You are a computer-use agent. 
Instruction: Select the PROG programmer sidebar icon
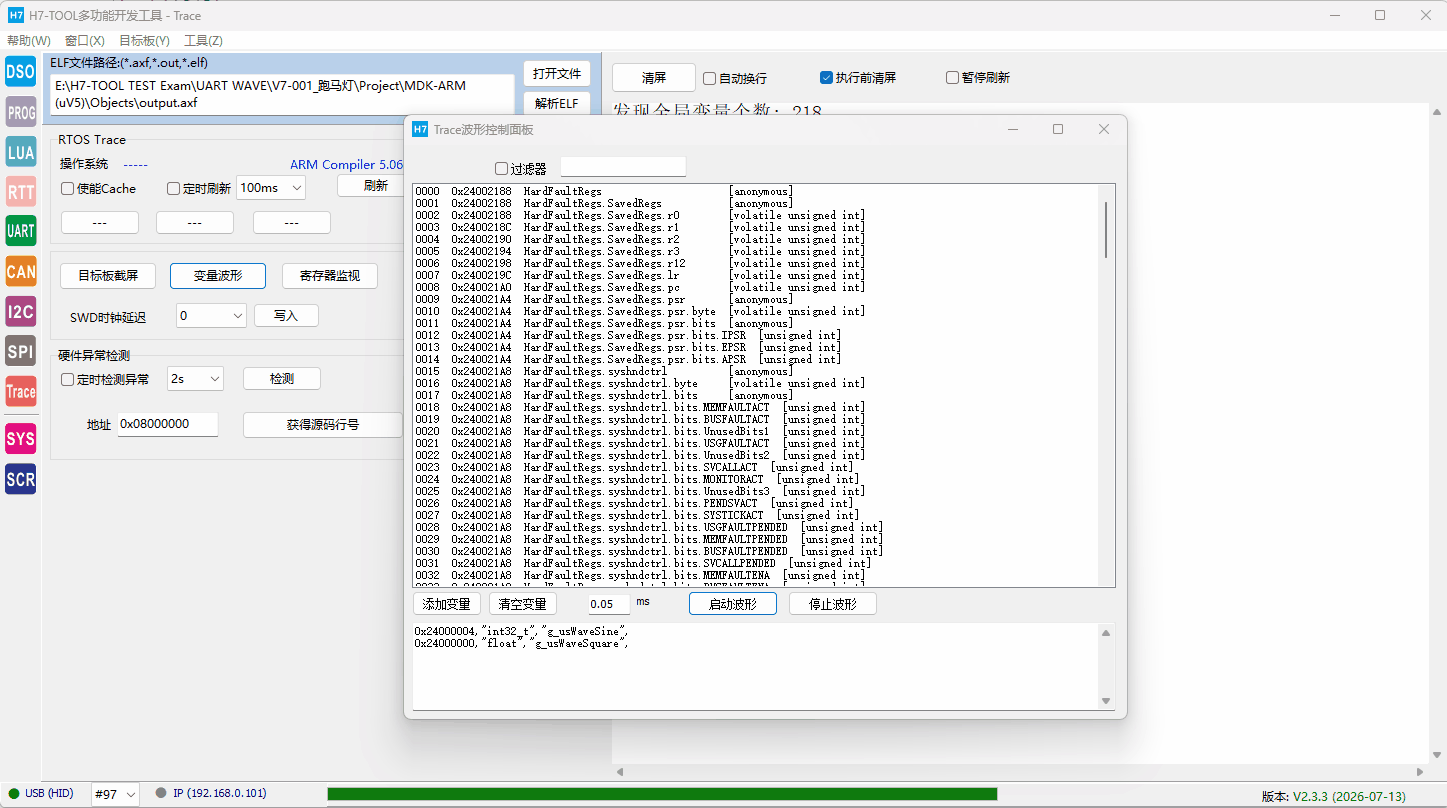coord(21,113)
